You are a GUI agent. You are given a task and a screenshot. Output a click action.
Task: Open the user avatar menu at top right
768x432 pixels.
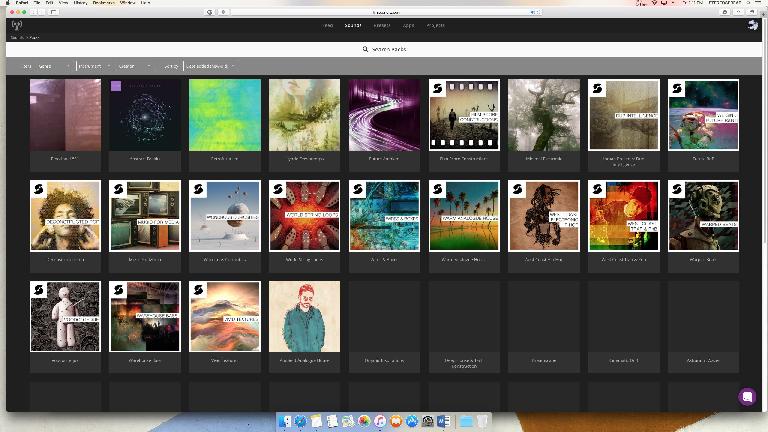click(752, 25)
